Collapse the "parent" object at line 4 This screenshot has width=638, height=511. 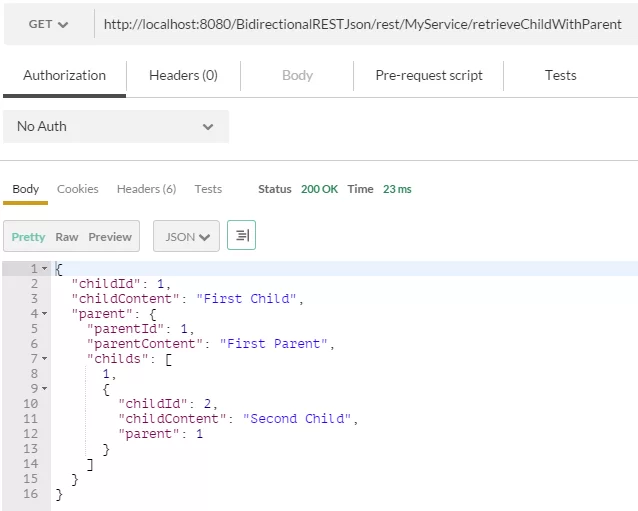coord(44,314)
